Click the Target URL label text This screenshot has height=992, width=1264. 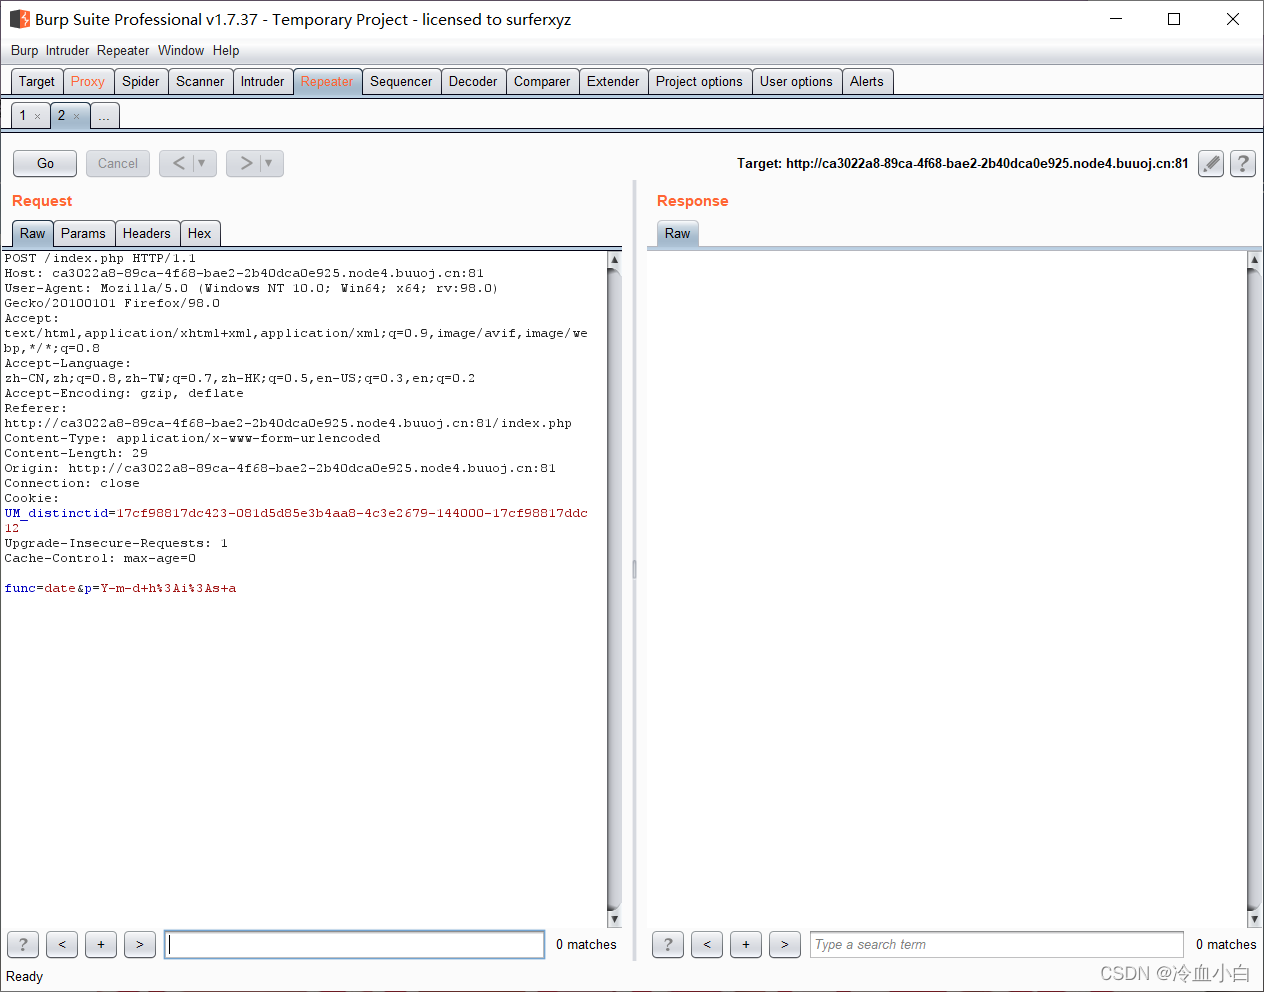click(962, 163)
